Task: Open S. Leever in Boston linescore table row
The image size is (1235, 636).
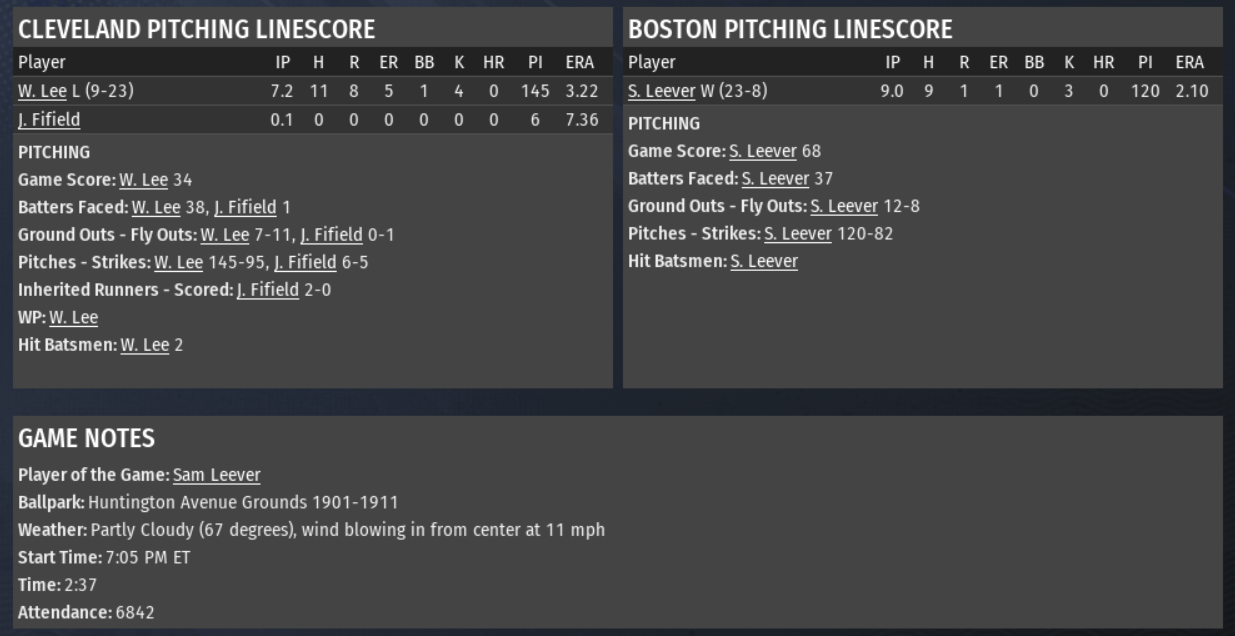Action: pos(661,91)
